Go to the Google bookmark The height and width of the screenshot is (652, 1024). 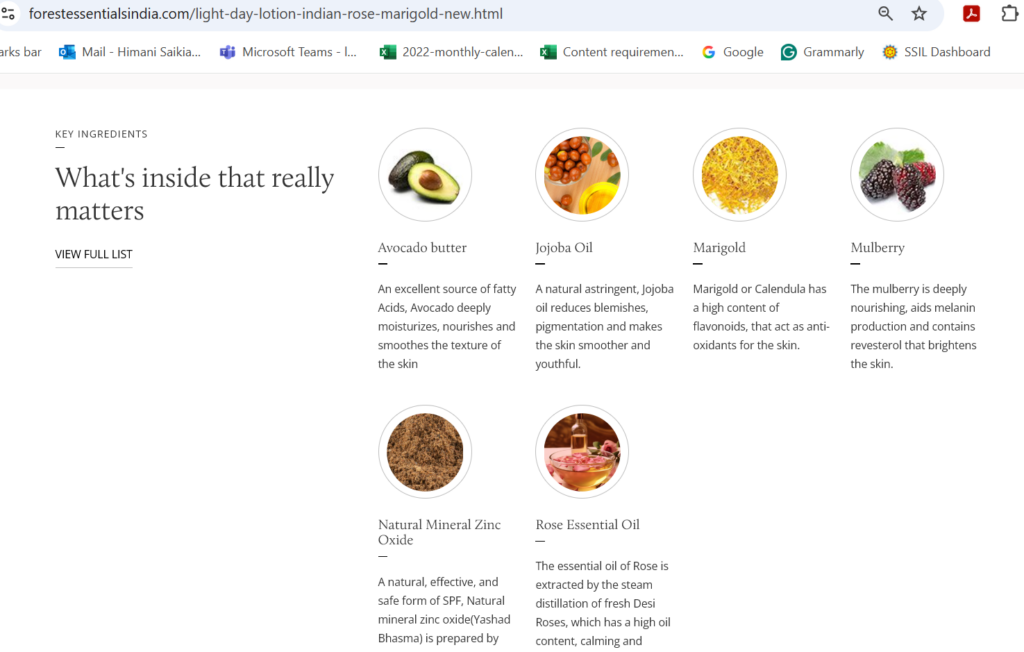[732, 52]
